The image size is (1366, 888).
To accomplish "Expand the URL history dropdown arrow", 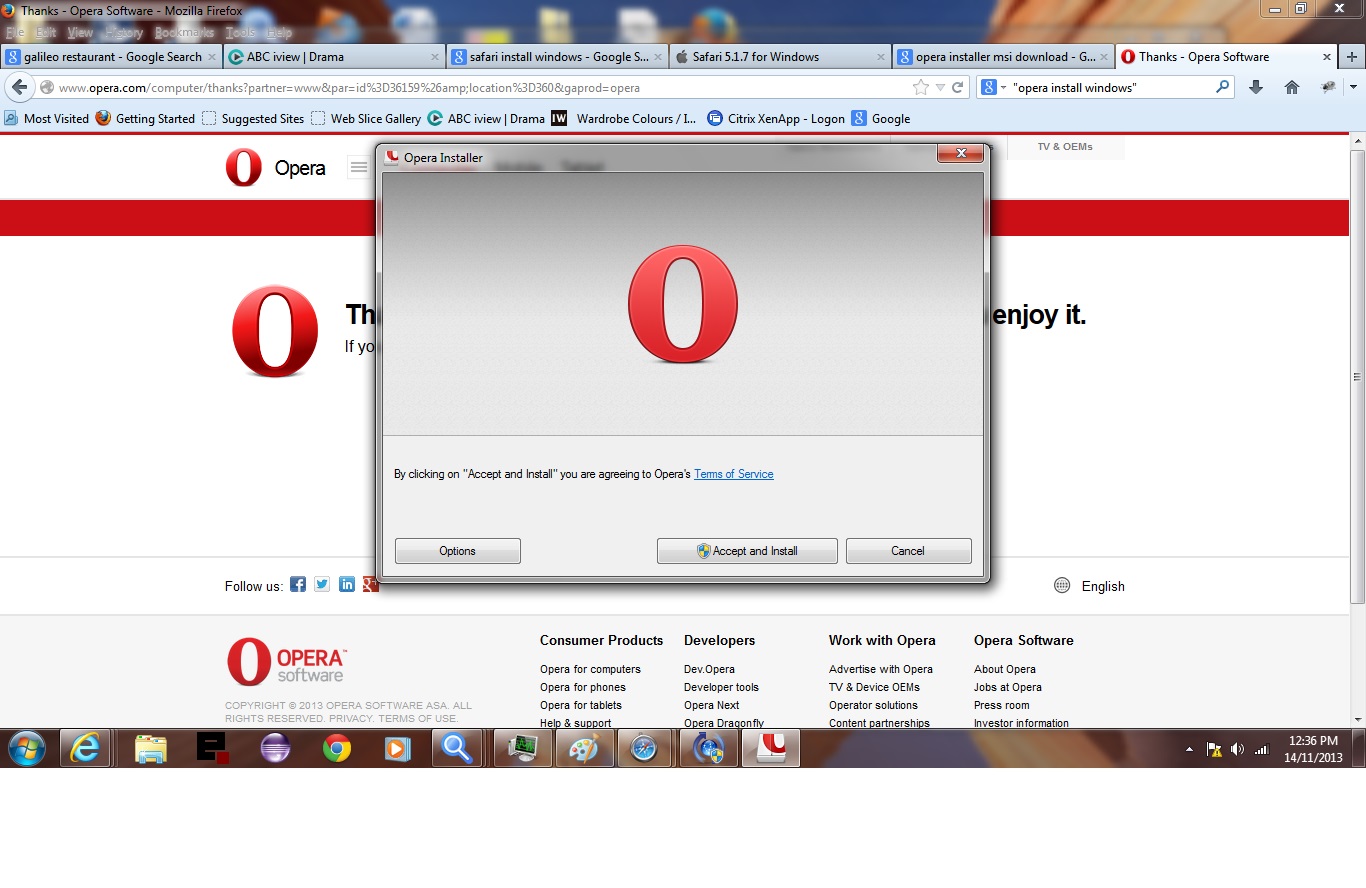I will [x=940, y=88].
